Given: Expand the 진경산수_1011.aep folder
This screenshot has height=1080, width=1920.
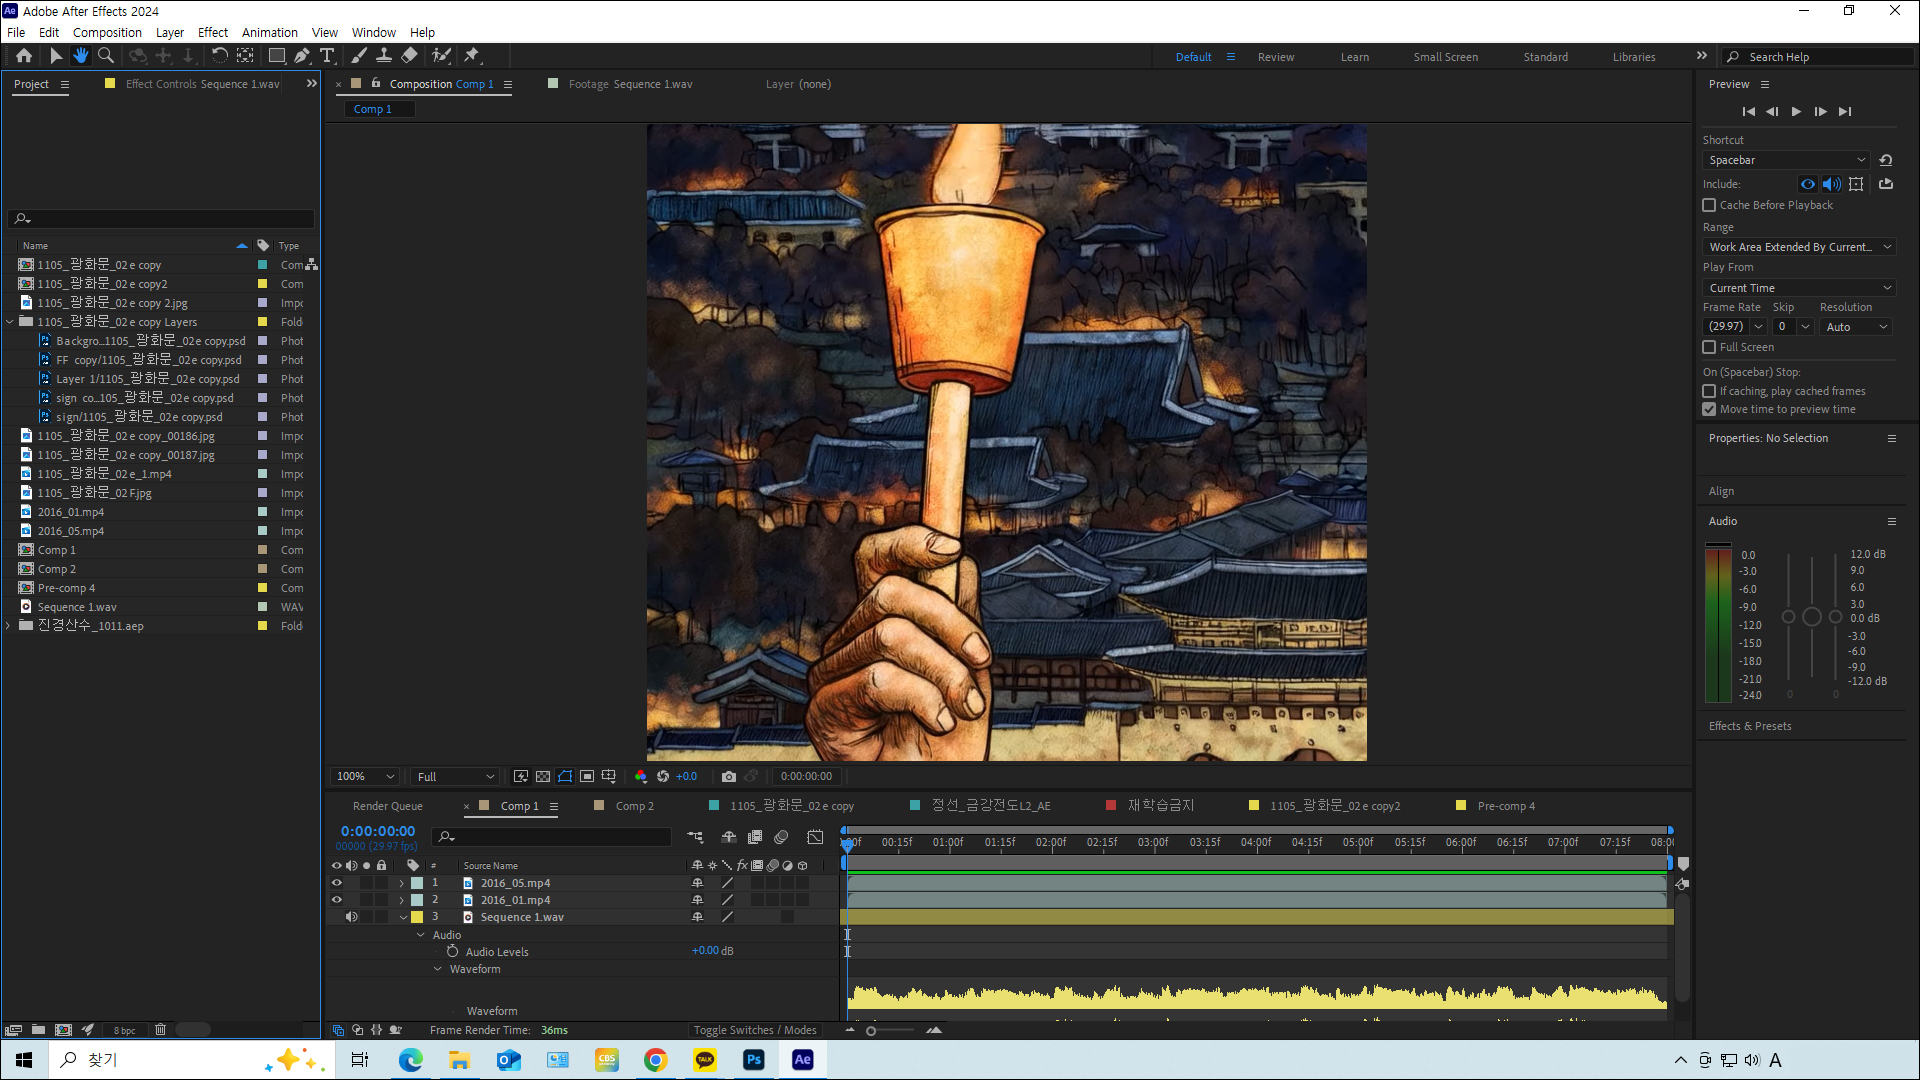Looking at the screenshot, I should 9,626.
